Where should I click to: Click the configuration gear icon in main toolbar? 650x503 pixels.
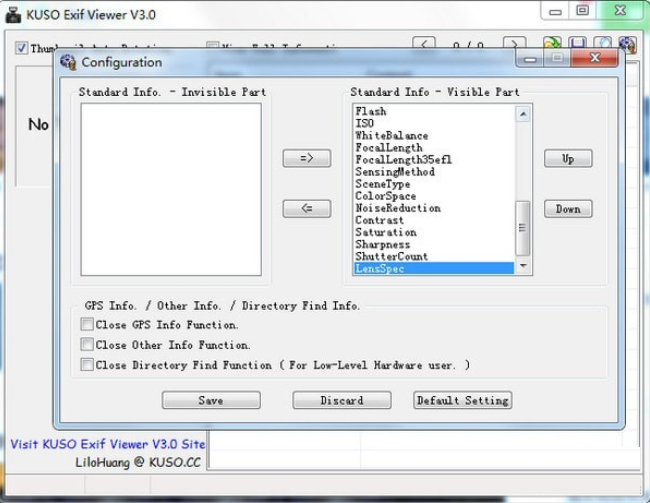pos(627,44)
